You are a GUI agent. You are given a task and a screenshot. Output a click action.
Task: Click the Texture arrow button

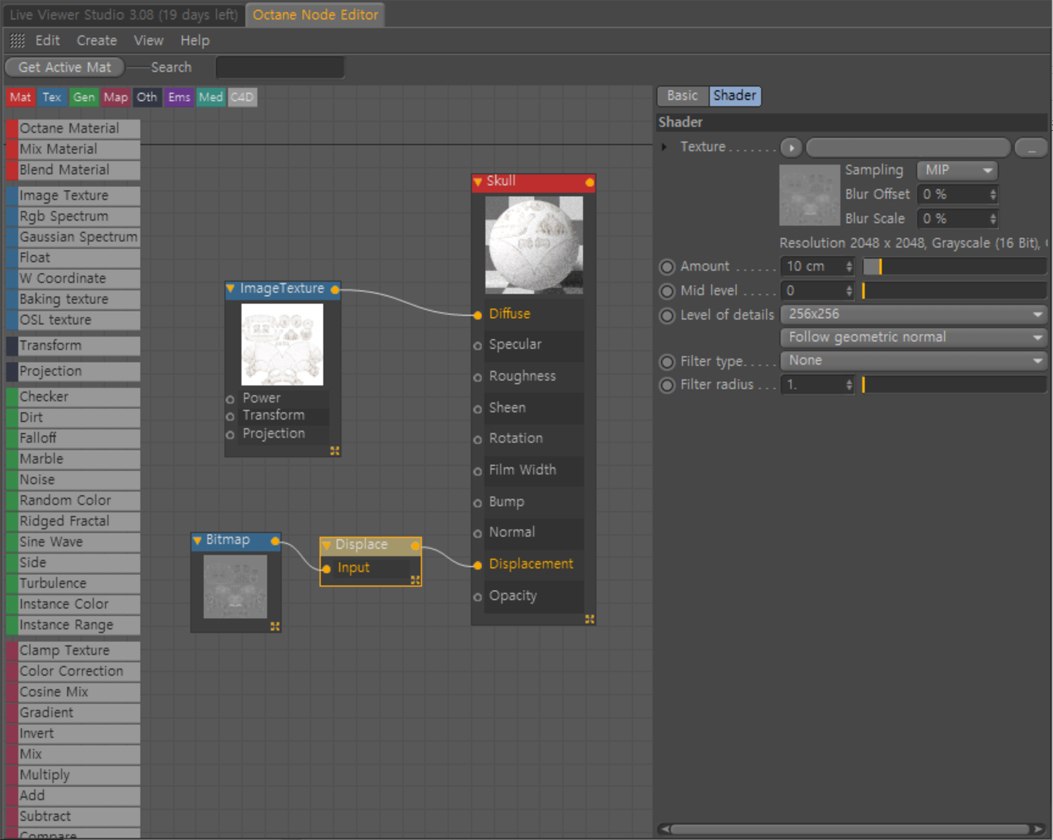click(x=791, y=148)
